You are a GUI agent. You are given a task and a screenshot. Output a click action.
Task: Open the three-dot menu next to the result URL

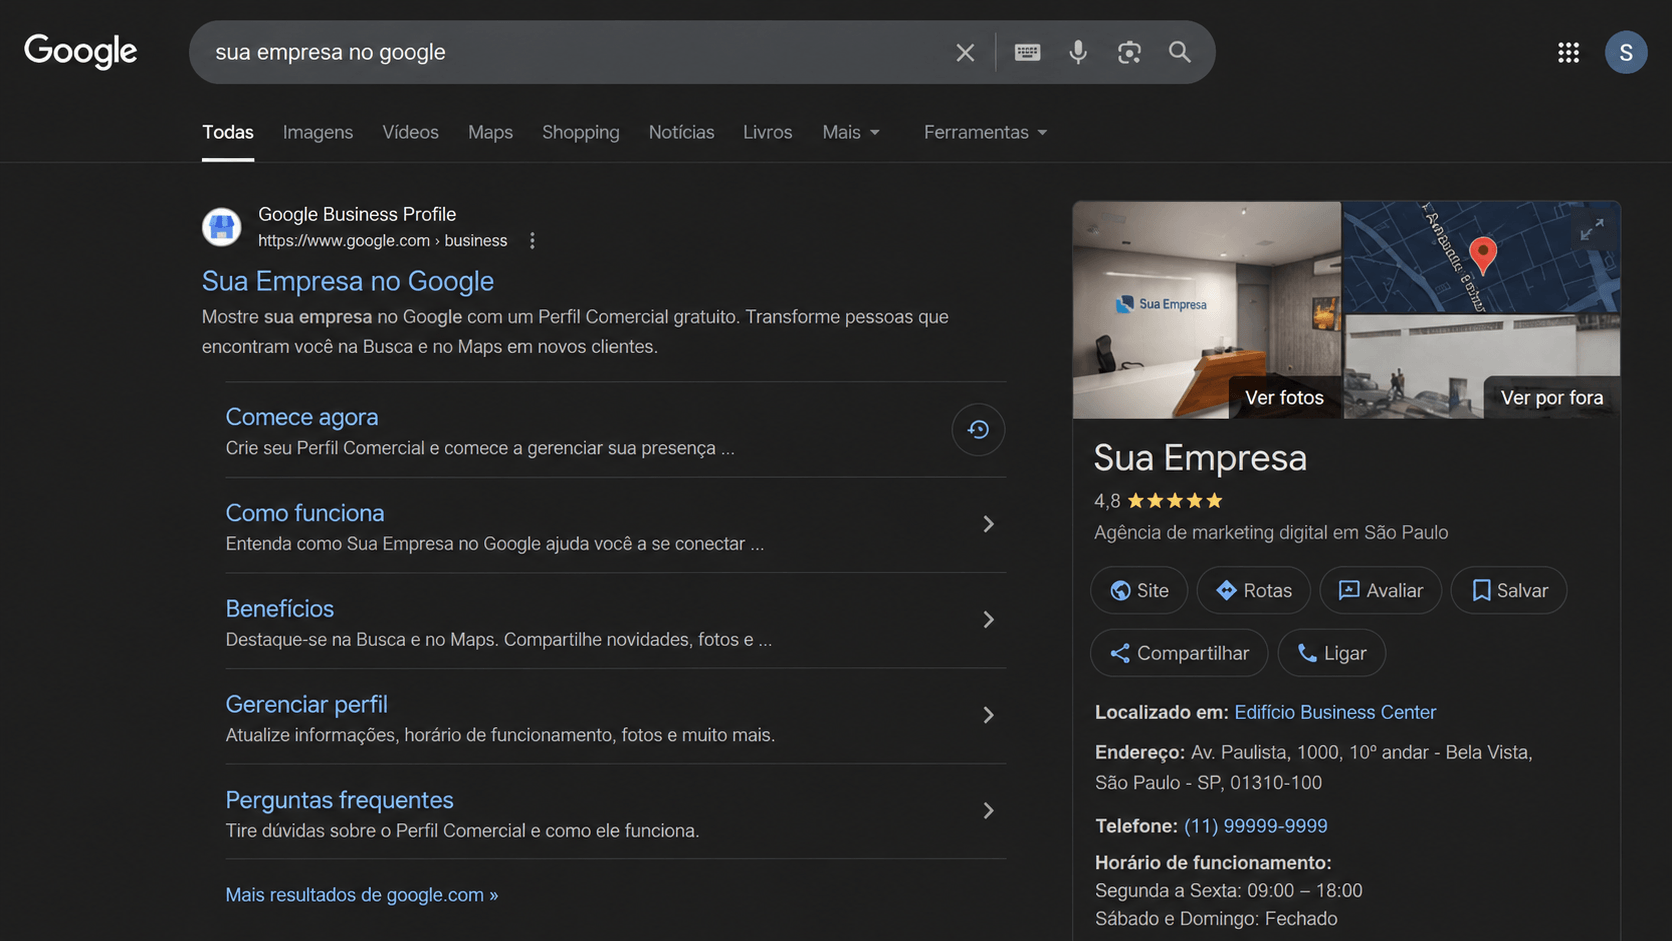tap(532, 241)
